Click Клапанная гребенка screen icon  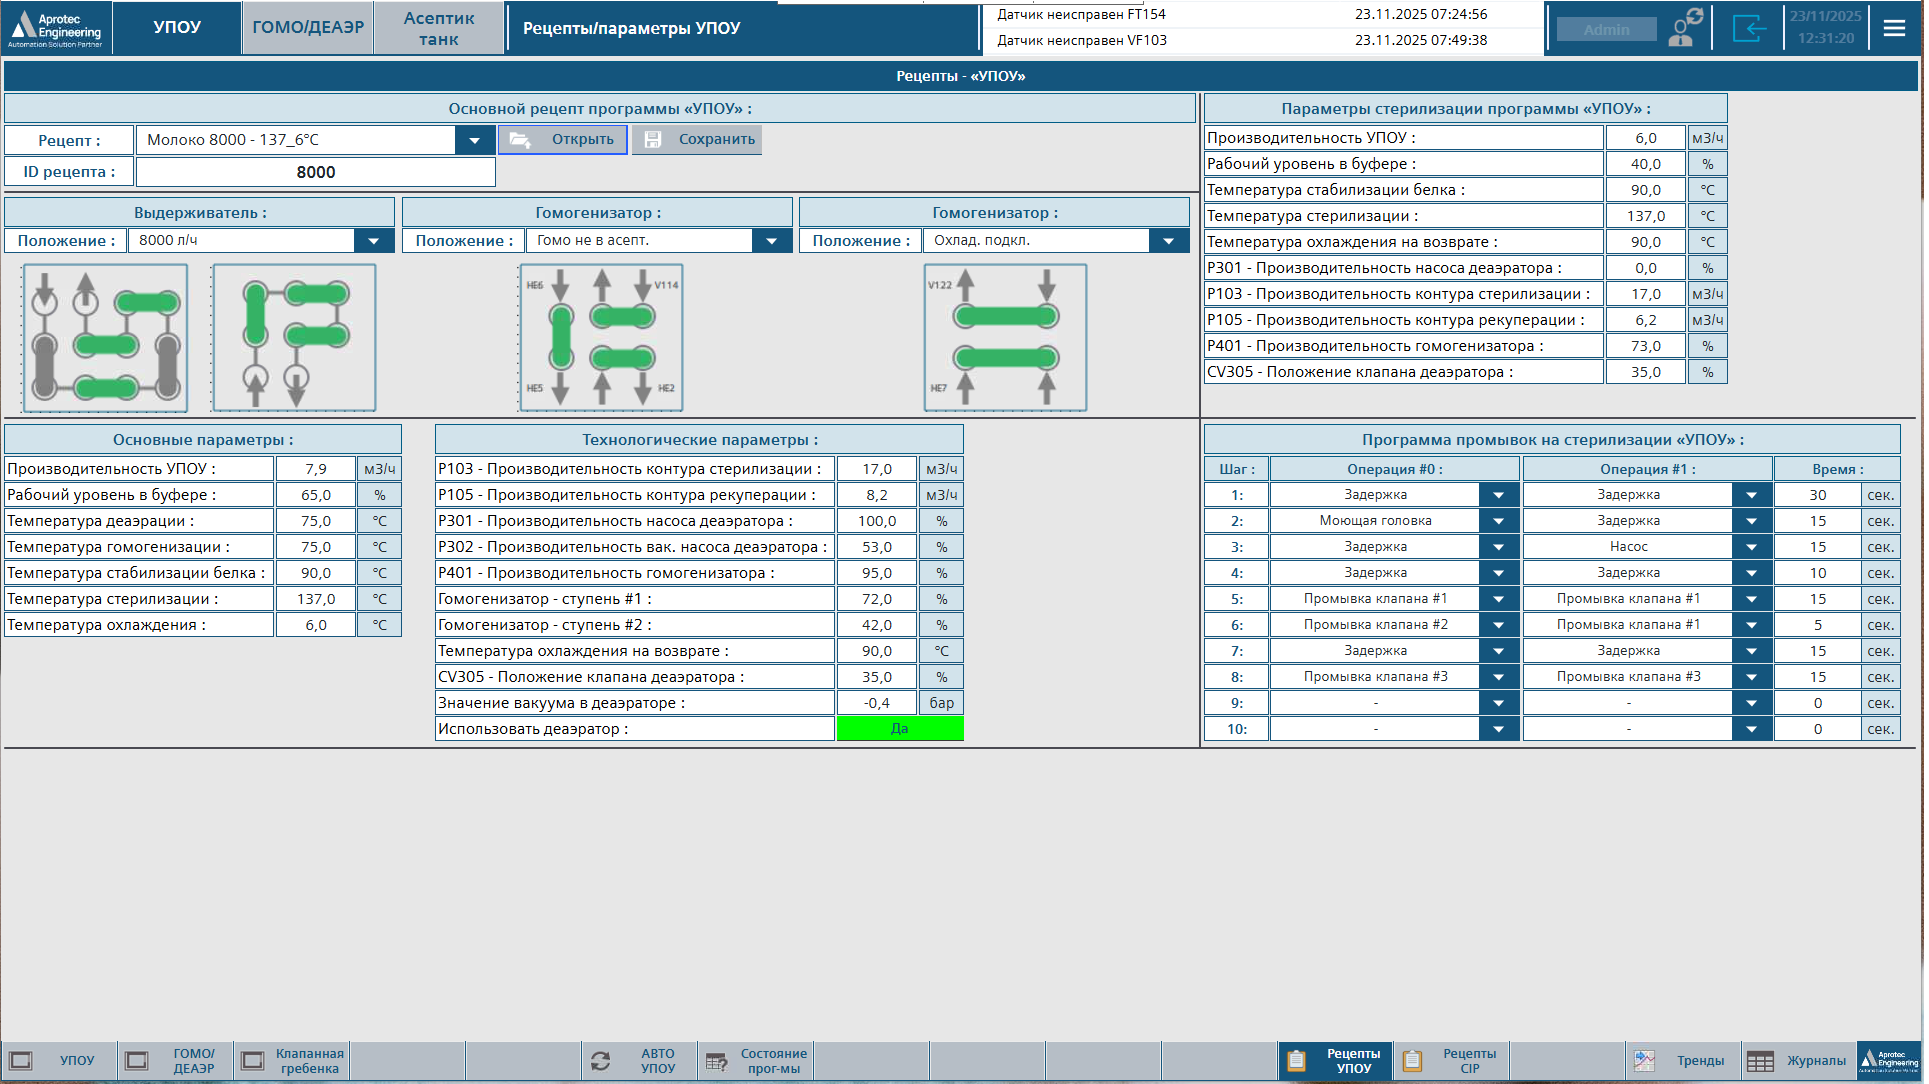coord(253,1061)
